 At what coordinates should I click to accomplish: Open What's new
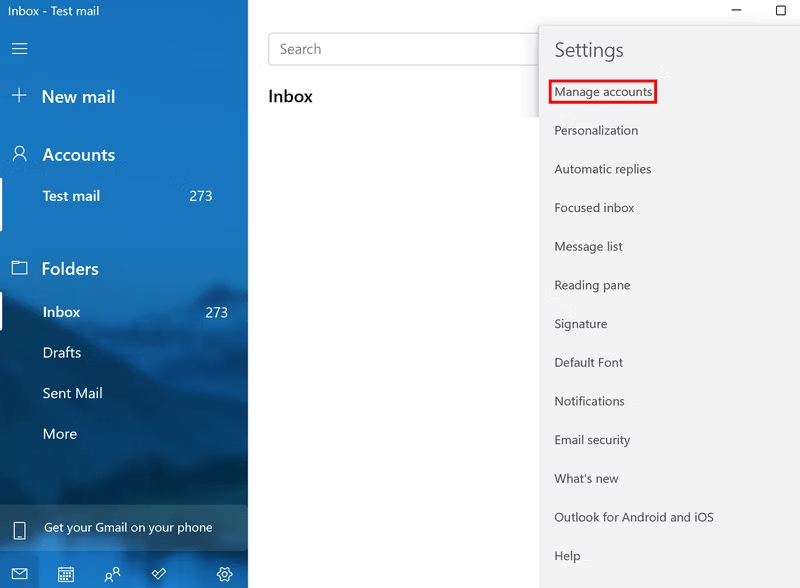pos(586,479)
